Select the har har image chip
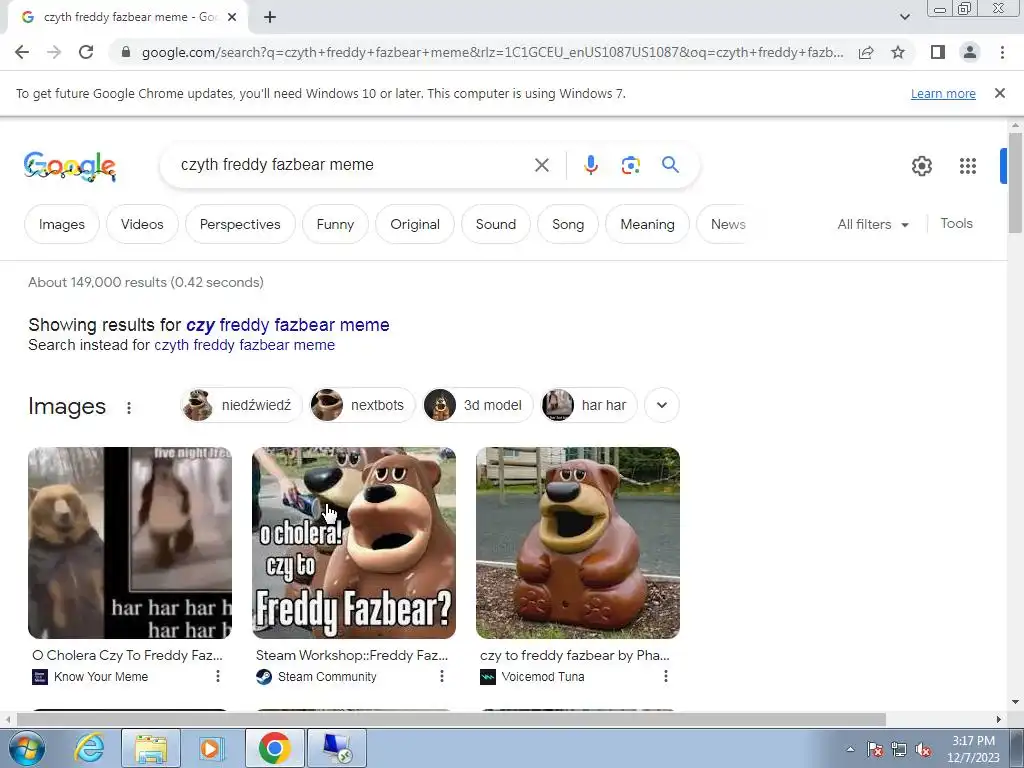The width and height of the screenshot is (1024, 768). pyautogui.click(x=588, y=405)
